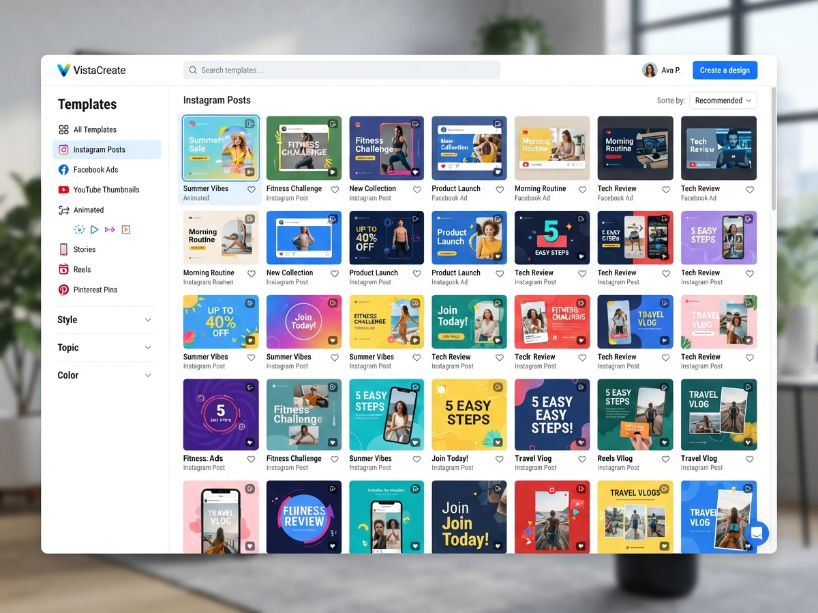Expand the Color filter section
Image resolution: width=818 pixels, height=613 pixels.
(105, 375)
